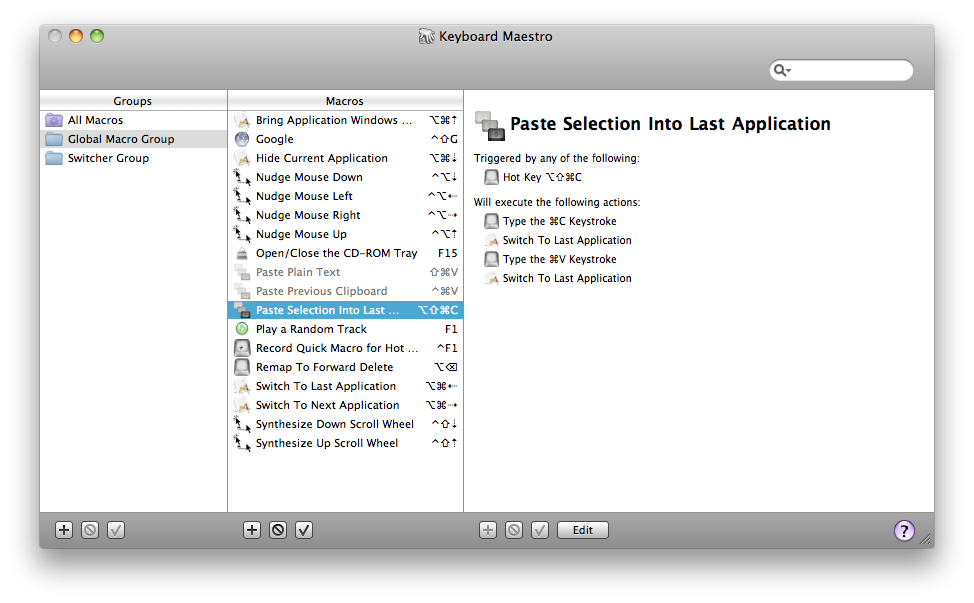Image resolution: width=974 pixels, height=603 pixels.
Task: Click the Remap To Forward Delete key icon
Action: click(242, 367)
